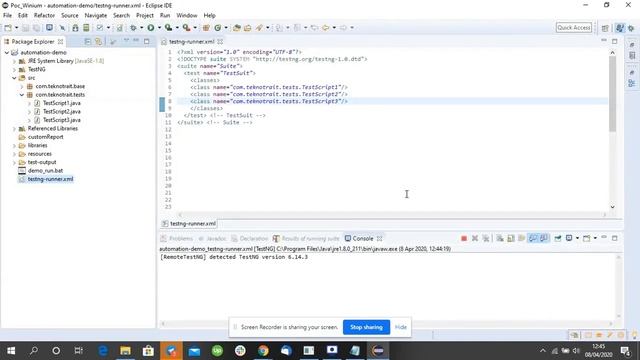640x360 pixels.
Task: Terminate the running process red square
Action: pyautogui.click(x=464, y=238)
